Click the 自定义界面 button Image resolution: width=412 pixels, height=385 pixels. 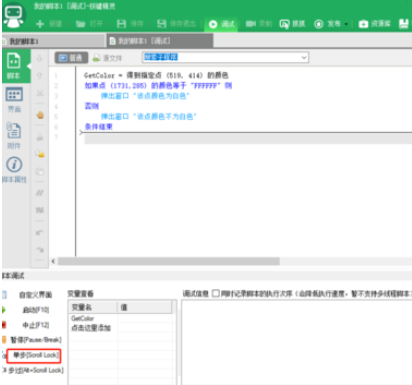tap(35, 295)
